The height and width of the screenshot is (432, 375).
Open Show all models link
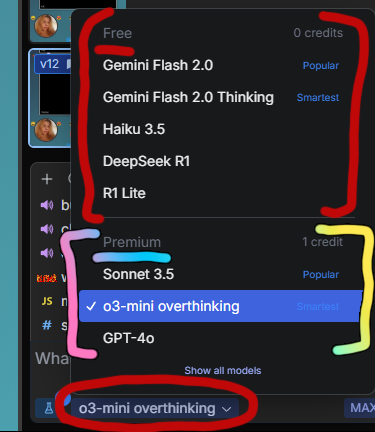(223, 370)
